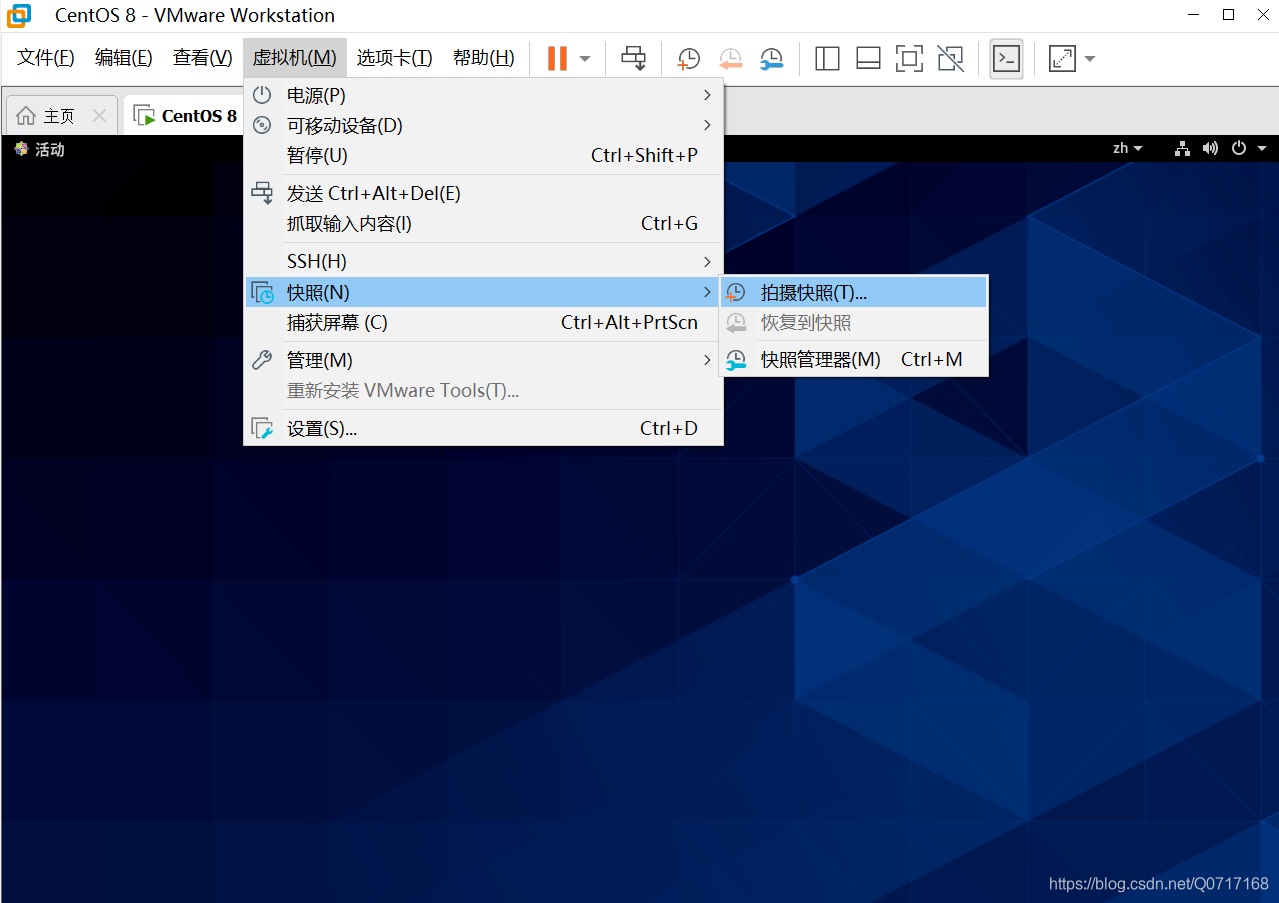Click the settings icon beside 设置(S)...
Viewport: 1279px width, 903px height.
(262, 428)
